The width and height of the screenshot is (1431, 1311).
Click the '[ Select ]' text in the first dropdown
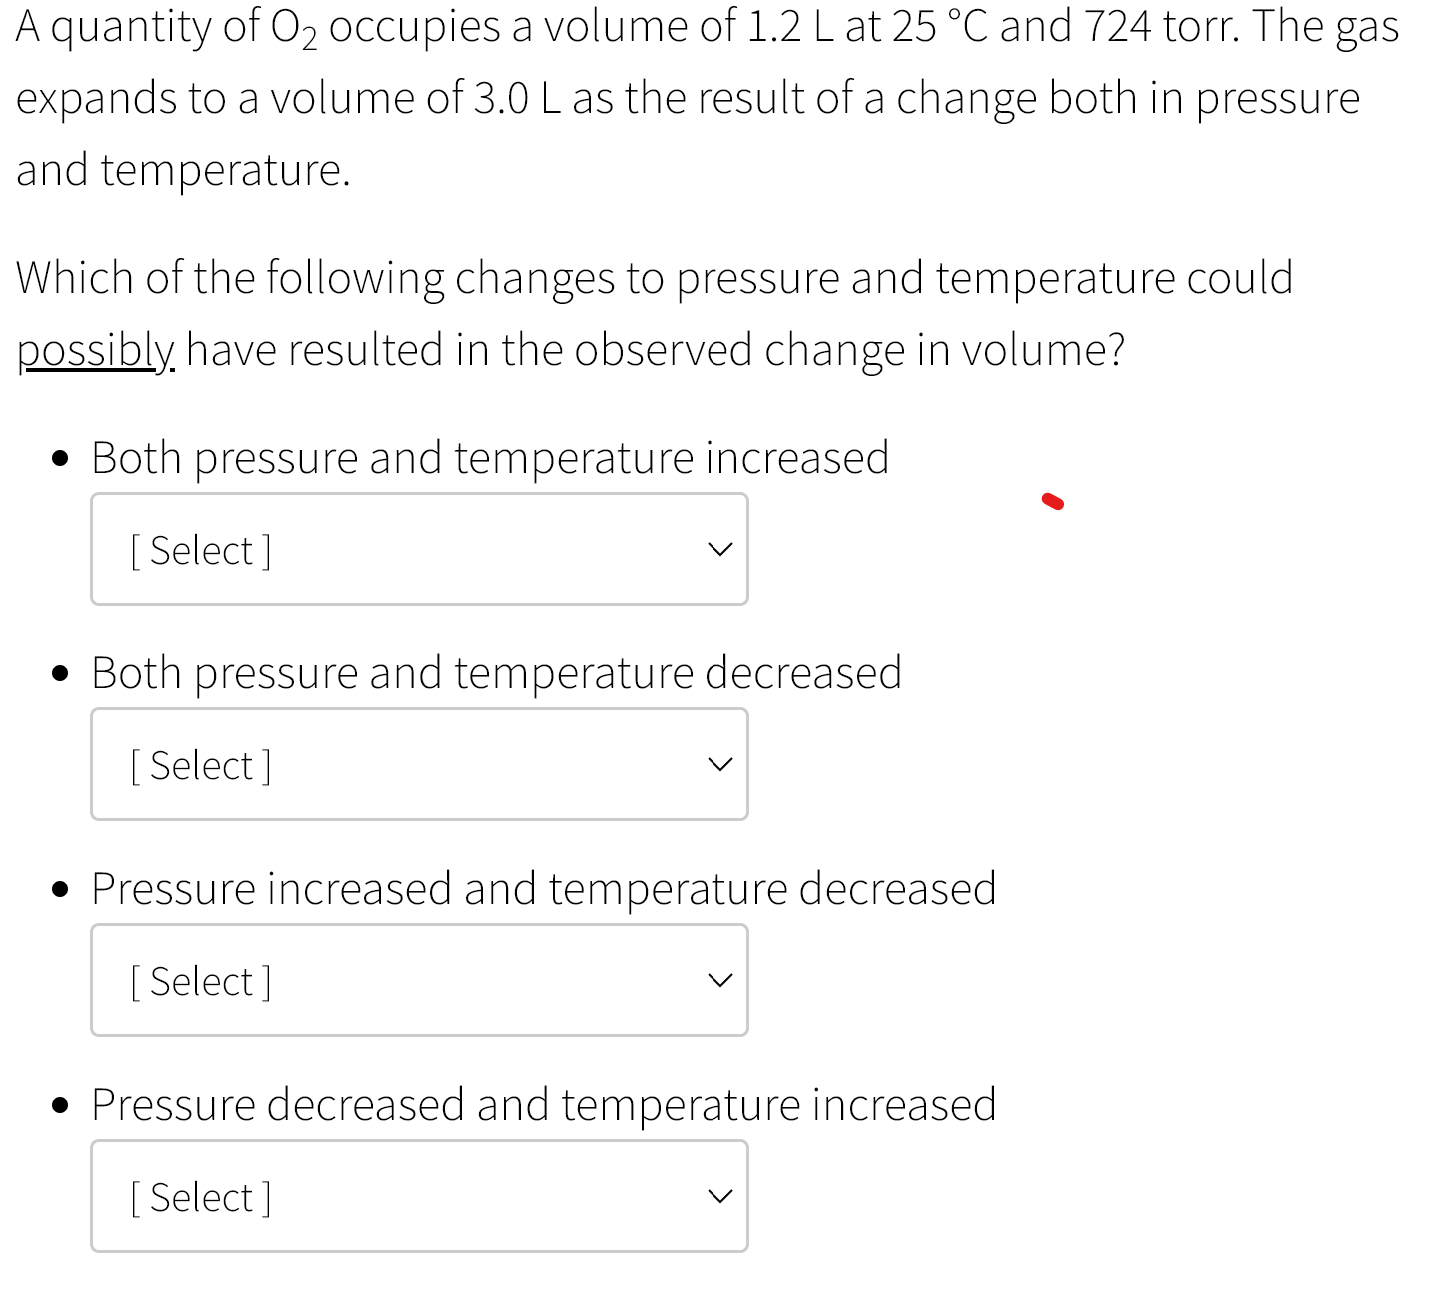pyautogui.click(x=199, y=549)
